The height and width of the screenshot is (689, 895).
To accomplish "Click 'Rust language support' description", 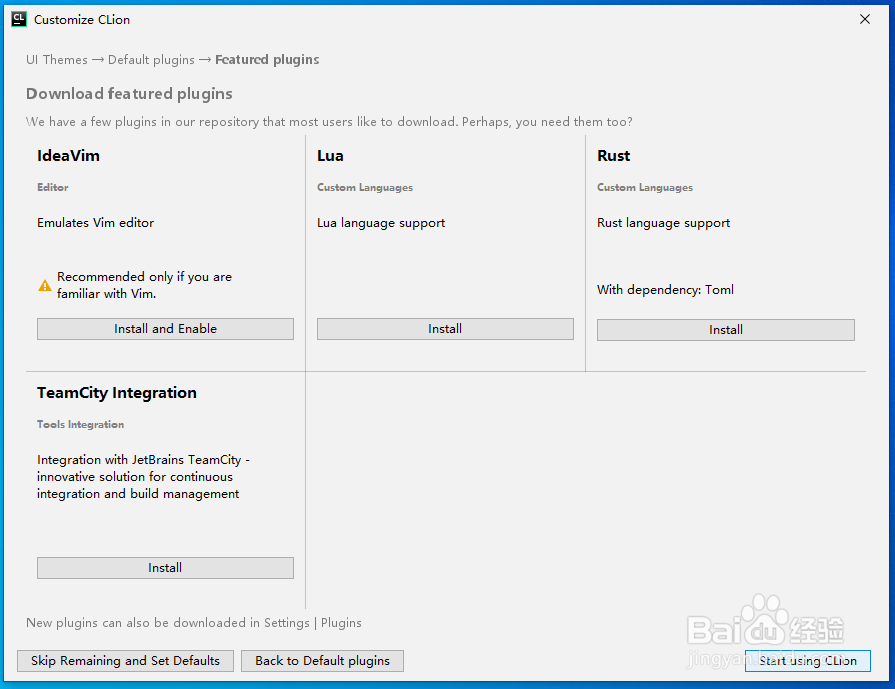I will coord(663,223).
